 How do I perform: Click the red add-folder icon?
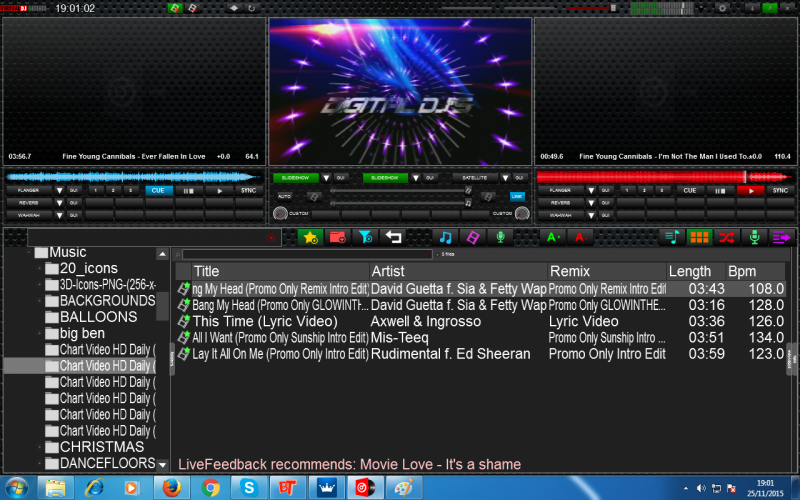(338, 237)
